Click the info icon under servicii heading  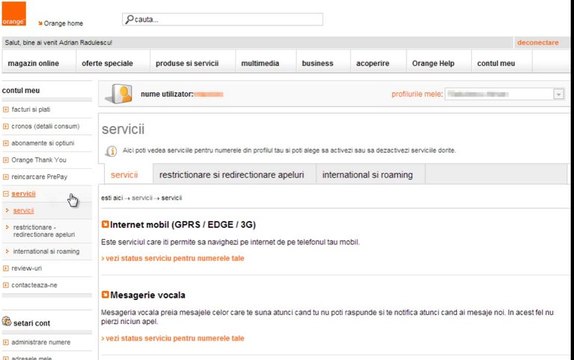[111, 151]
